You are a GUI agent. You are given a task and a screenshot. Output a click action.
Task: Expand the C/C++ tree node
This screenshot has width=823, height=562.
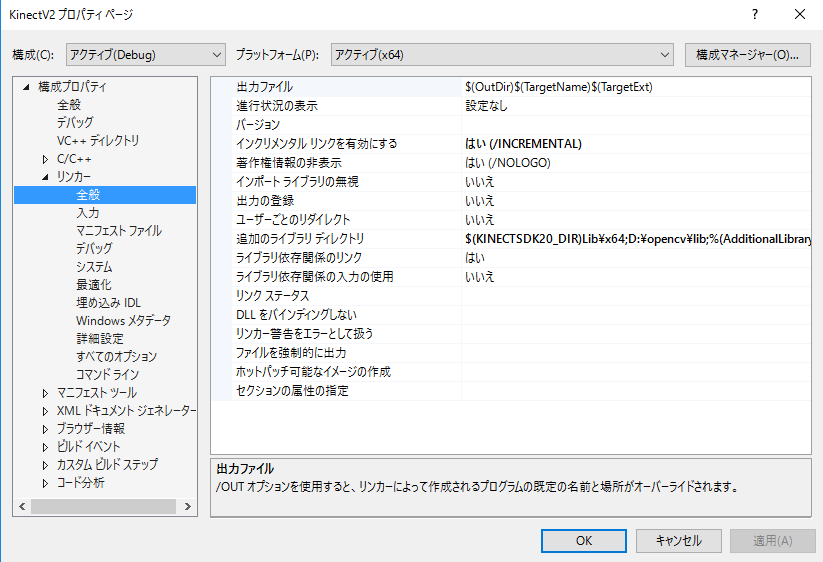[x=45, y=159]
